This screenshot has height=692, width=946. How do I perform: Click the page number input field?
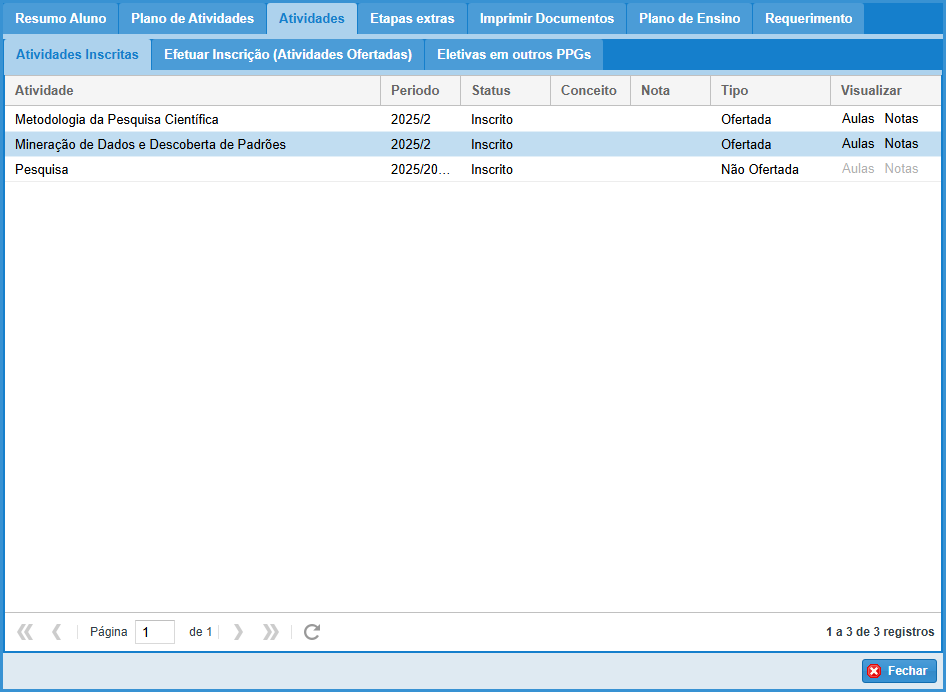(x=154, y=632)
